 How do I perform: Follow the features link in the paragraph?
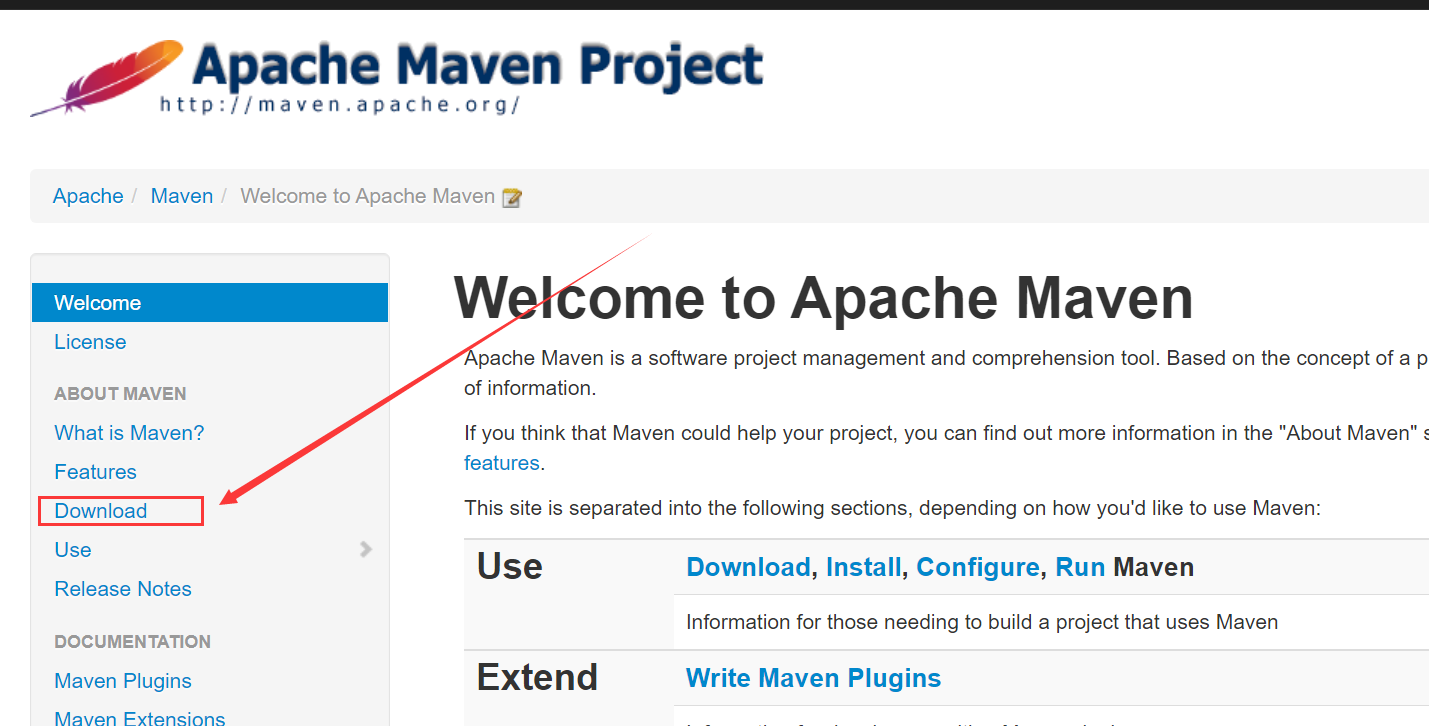coord(502,463)
